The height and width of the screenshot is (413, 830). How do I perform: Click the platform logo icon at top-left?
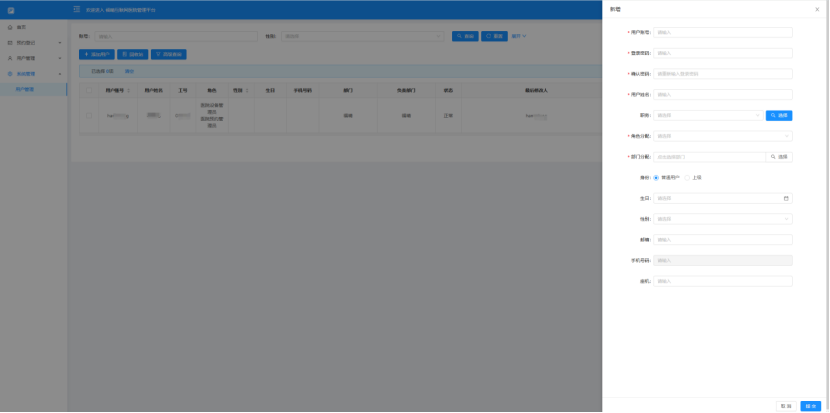11,9
